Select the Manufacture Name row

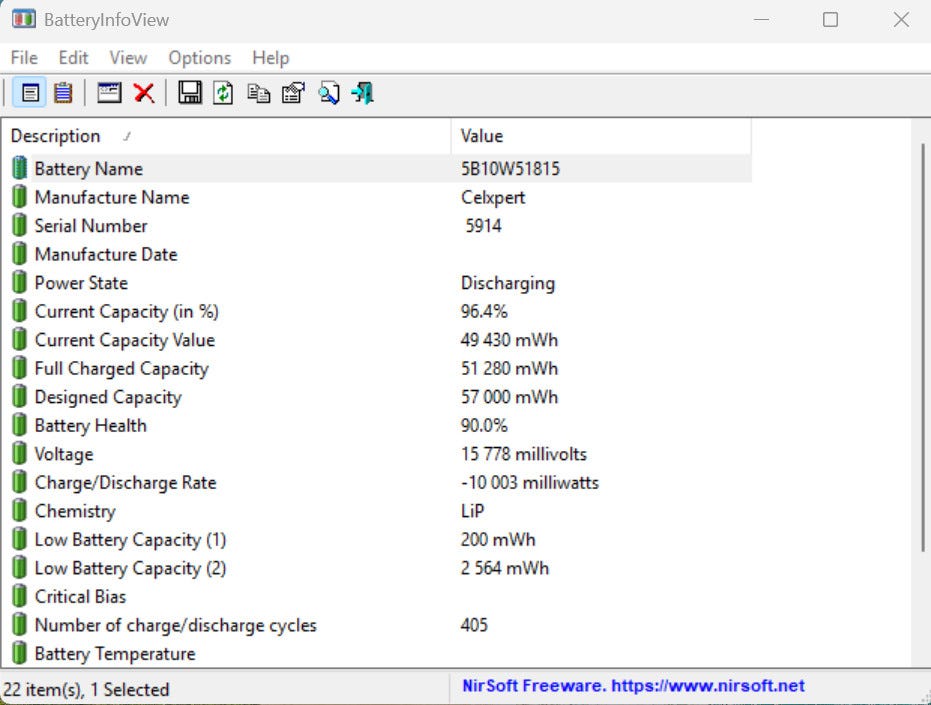377,197
